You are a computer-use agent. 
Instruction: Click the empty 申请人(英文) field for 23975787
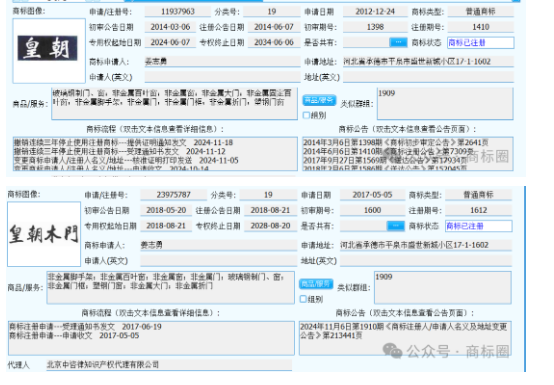[x=219, y=261]
